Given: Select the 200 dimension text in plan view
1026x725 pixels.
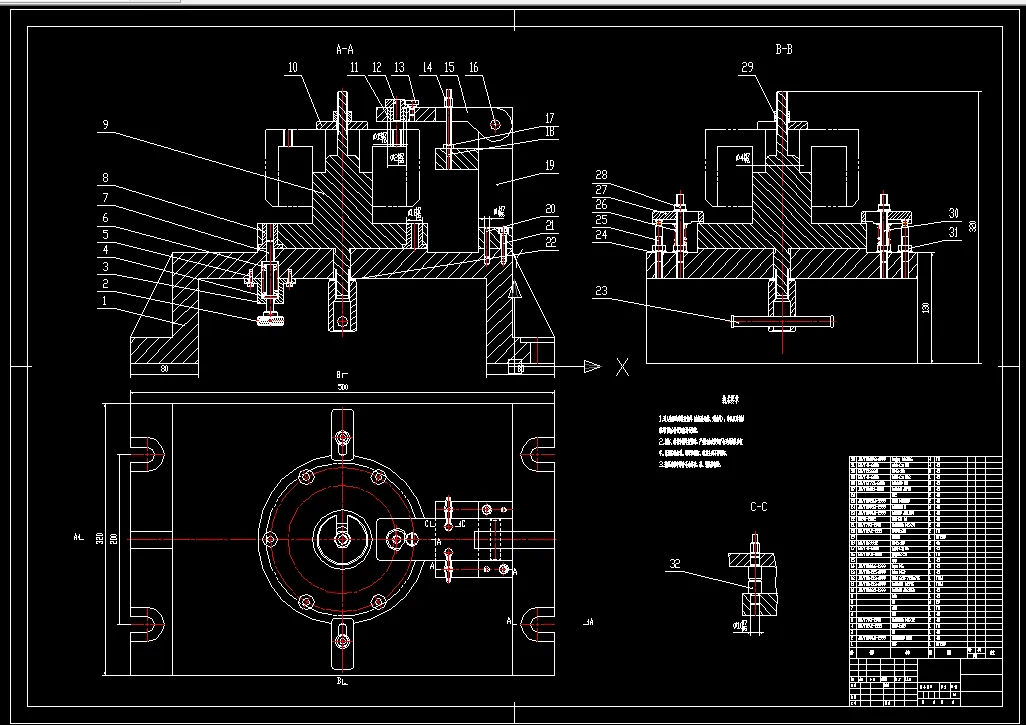Looking at the screenshot, I should pos(114,539).
